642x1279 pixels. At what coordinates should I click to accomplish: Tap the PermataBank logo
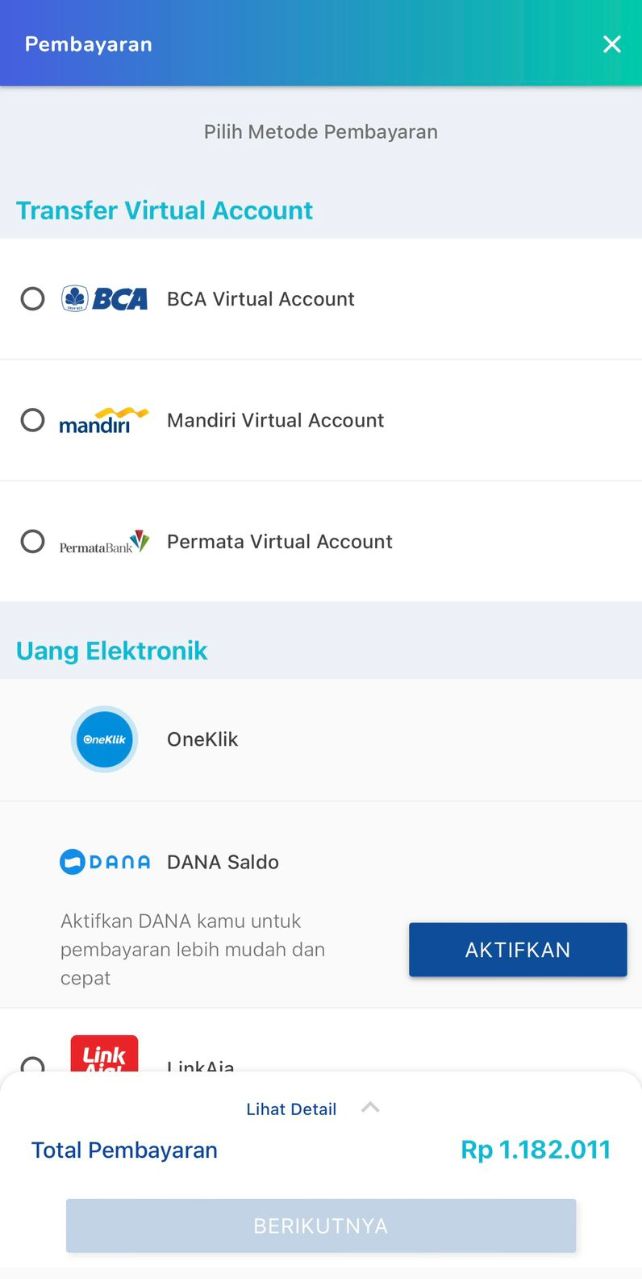click(104, 542)
